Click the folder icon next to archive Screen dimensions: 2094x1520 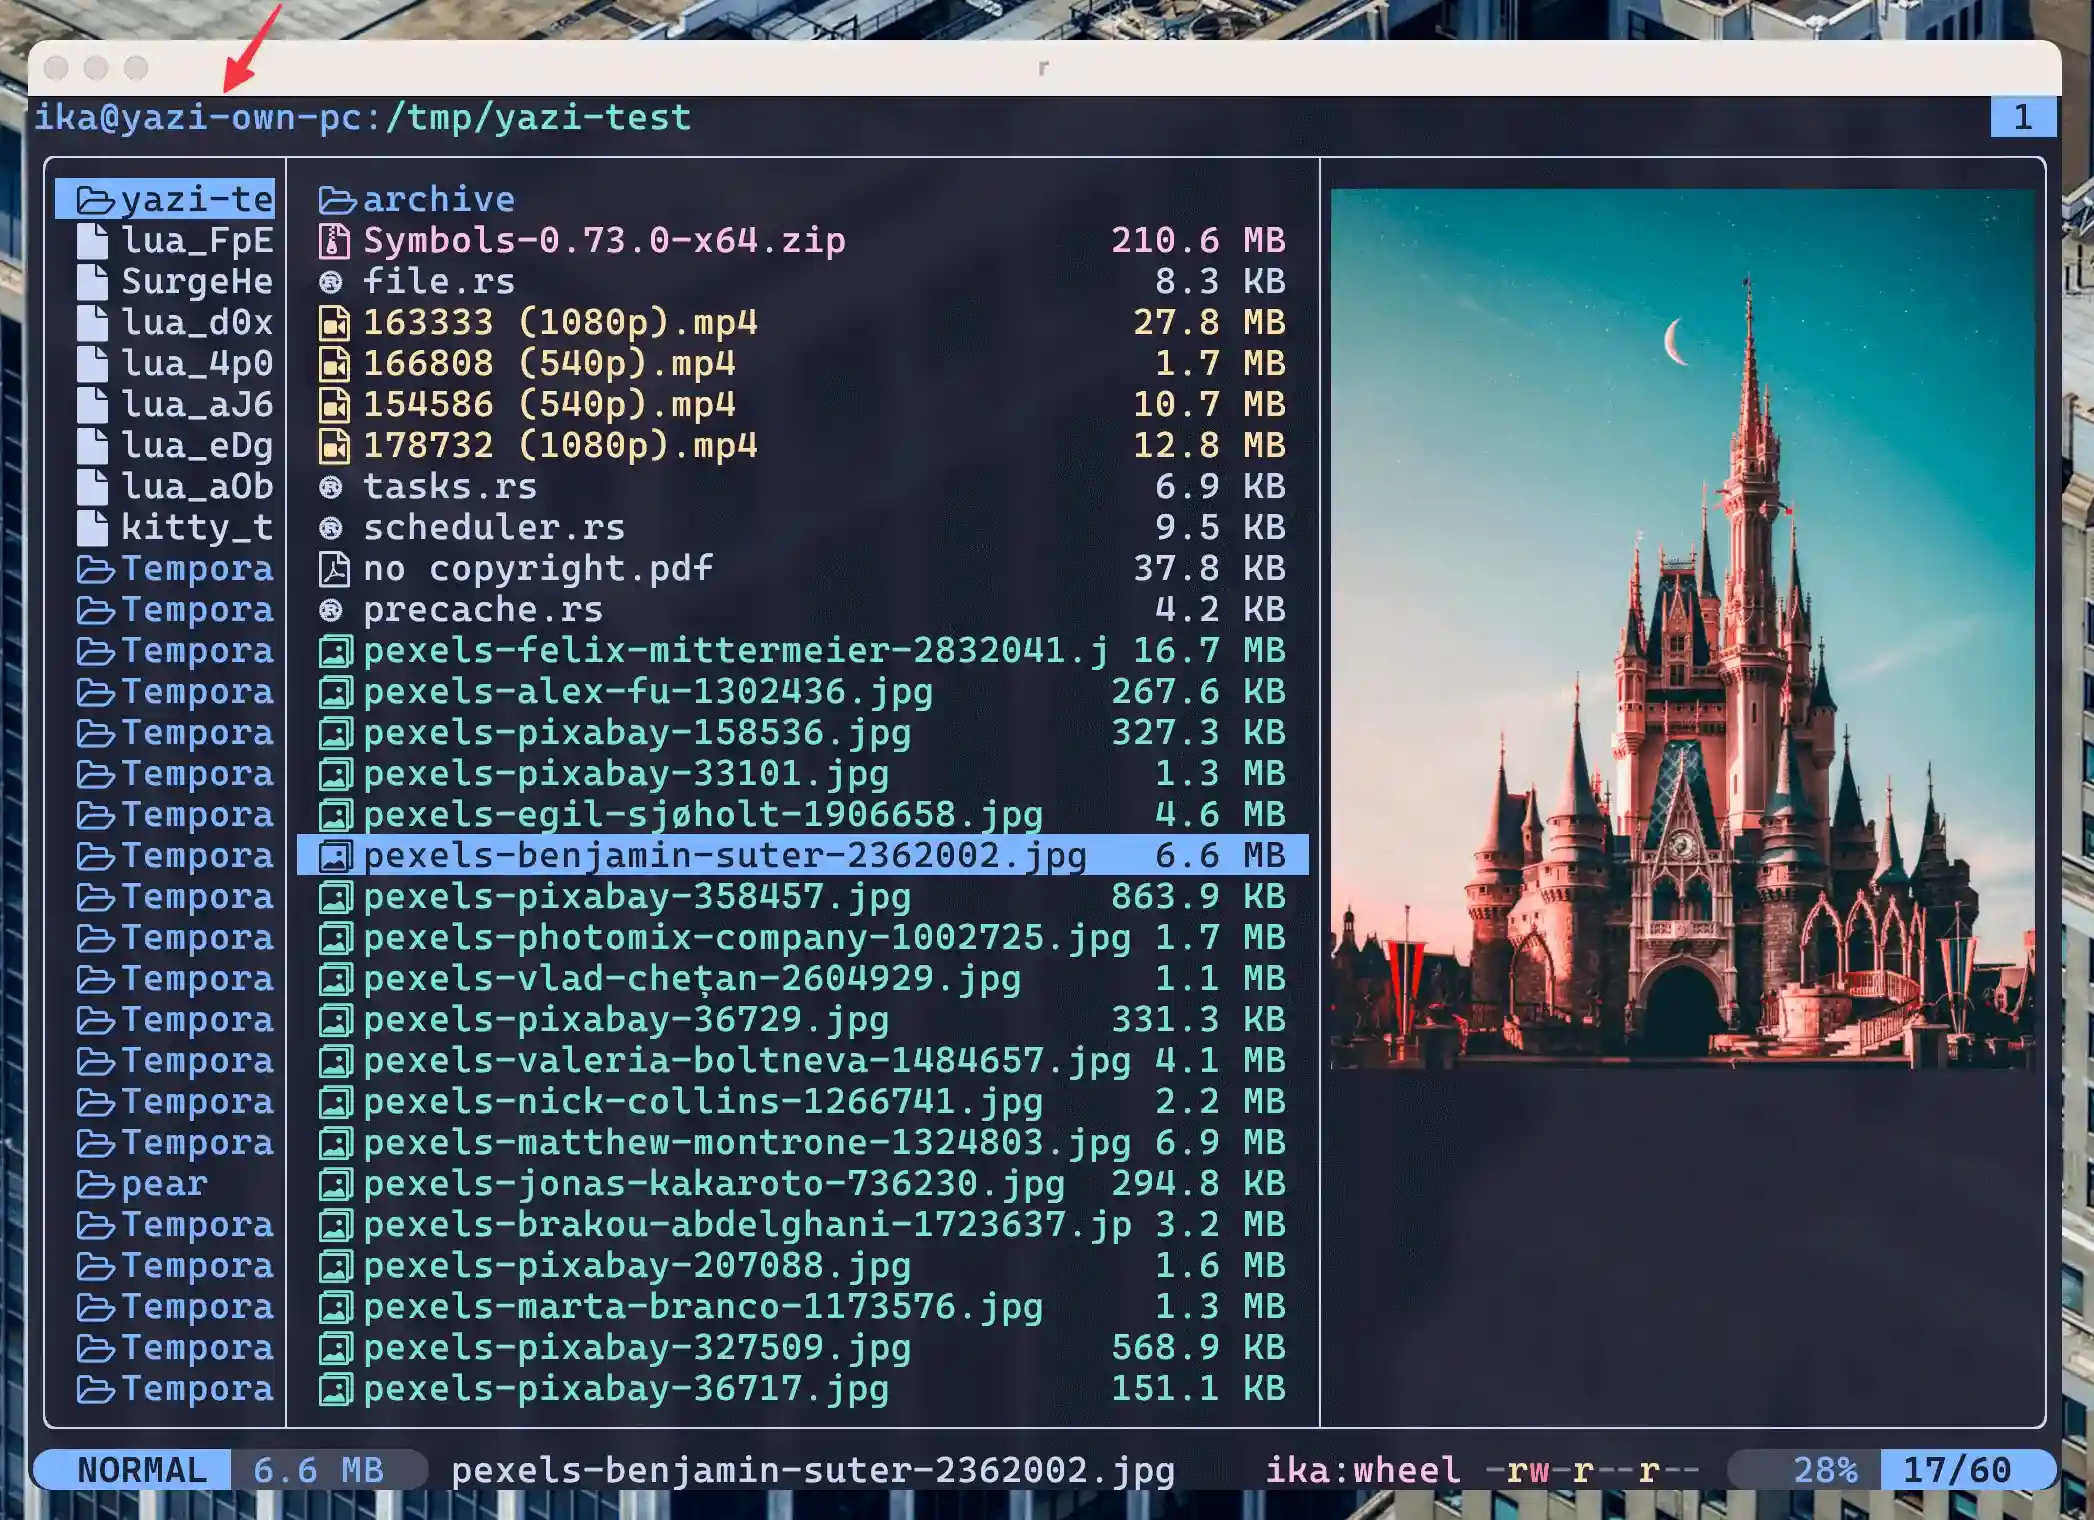pyautogui.click(x=337, y=201)
